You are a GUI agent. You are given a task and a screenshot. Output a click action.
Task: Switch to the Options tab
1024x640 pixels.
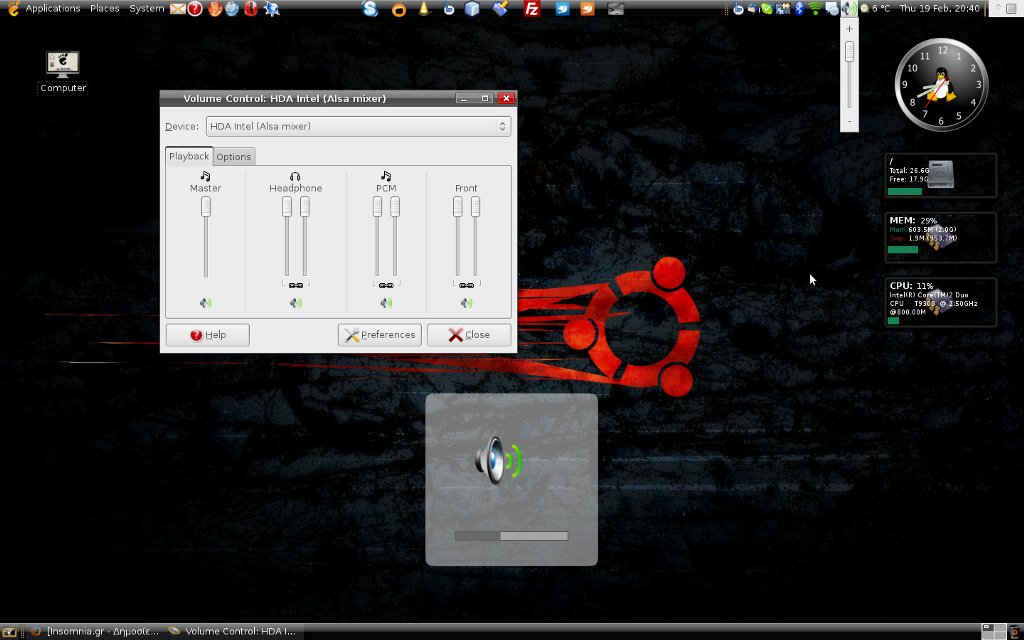233,157
